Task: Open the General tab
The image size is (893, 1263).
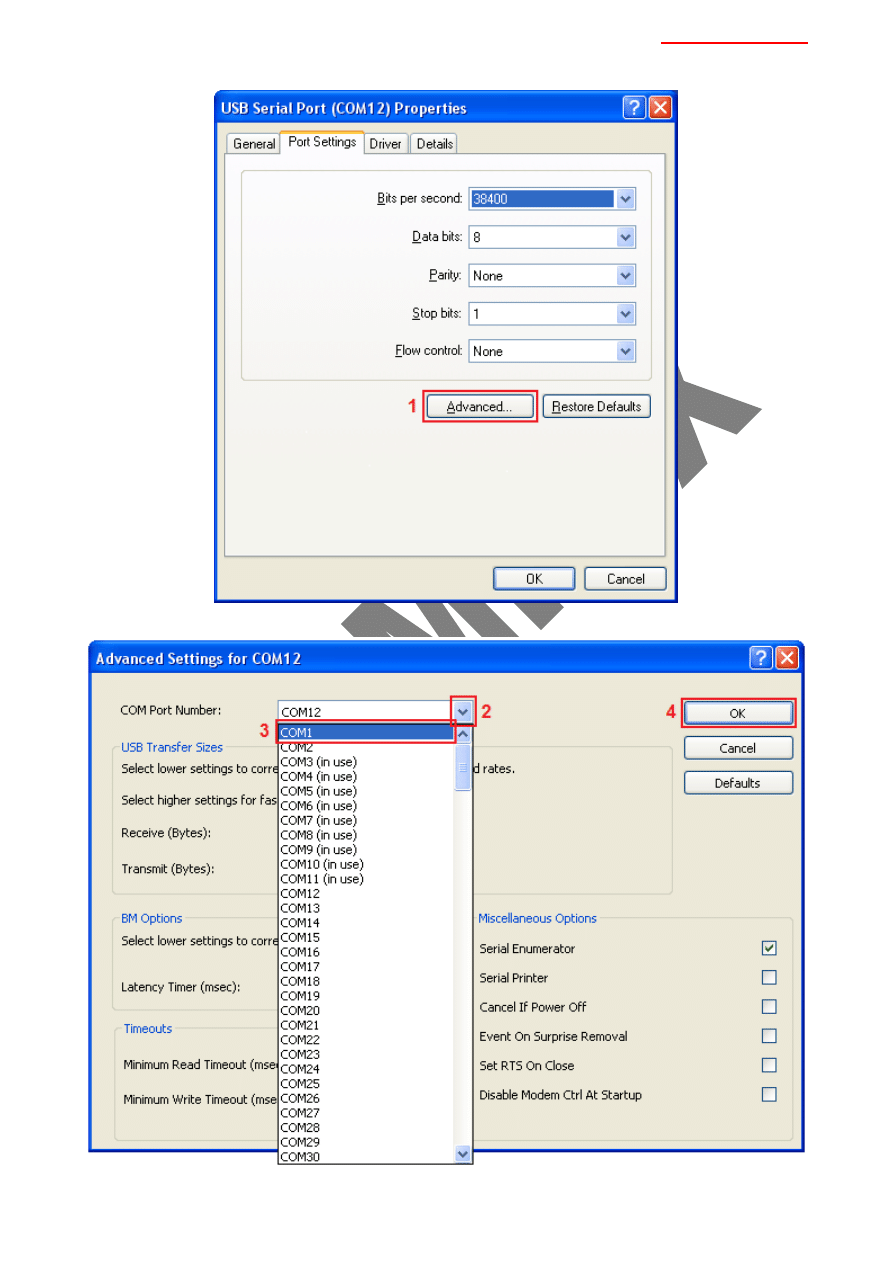Action: coord(254,144)
